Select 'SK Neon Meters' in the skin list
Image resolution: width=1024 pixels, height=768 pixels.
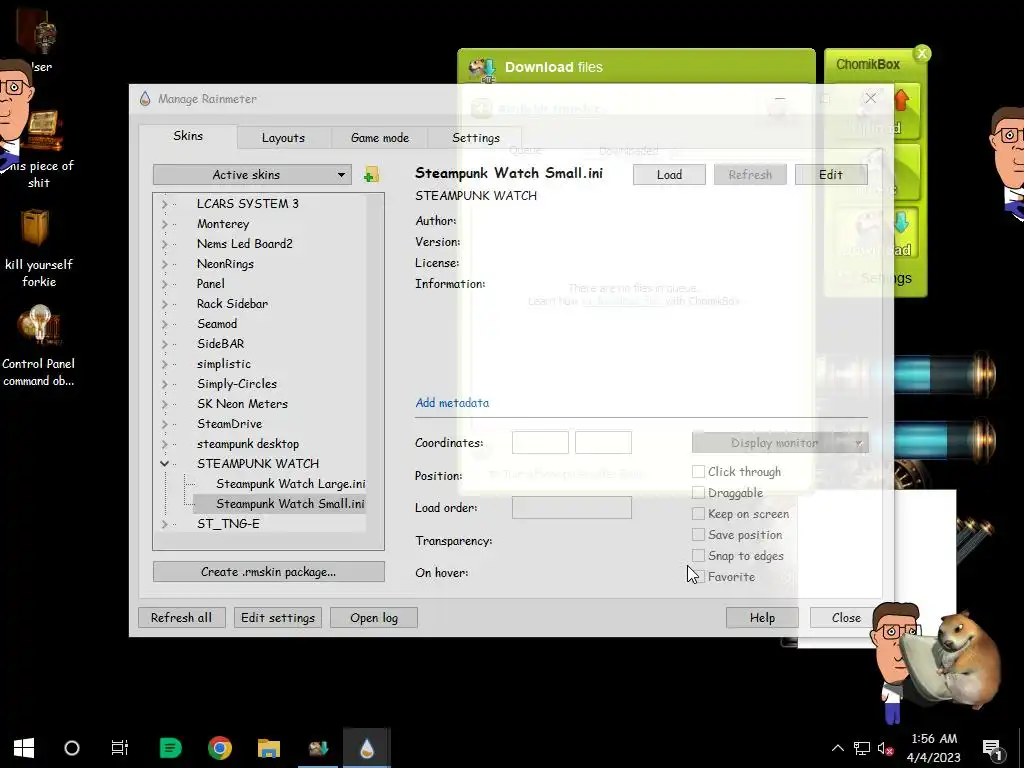pos(242,404)
